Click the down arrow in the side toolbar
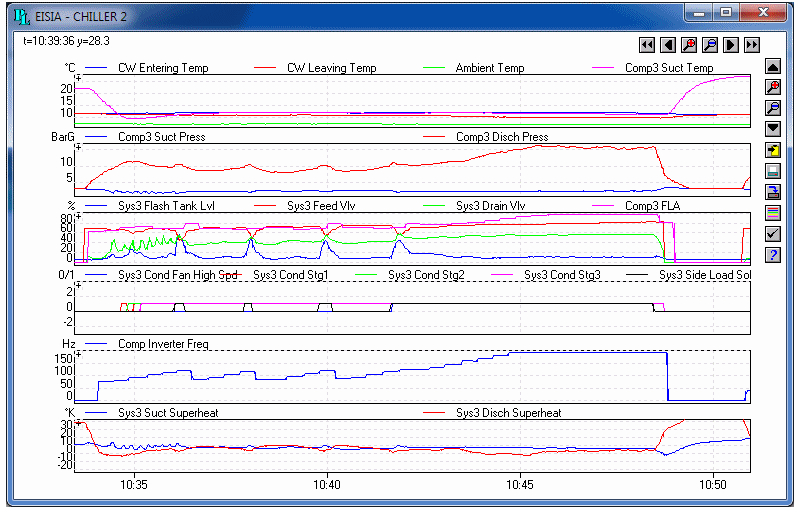Screen dimensions: 800x510 pyautogui.click(x=773, y=129)
